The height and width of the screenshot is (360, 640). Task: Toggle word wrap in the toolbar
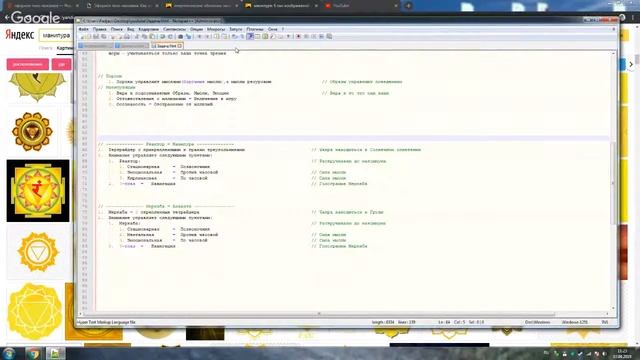point(235,37)
